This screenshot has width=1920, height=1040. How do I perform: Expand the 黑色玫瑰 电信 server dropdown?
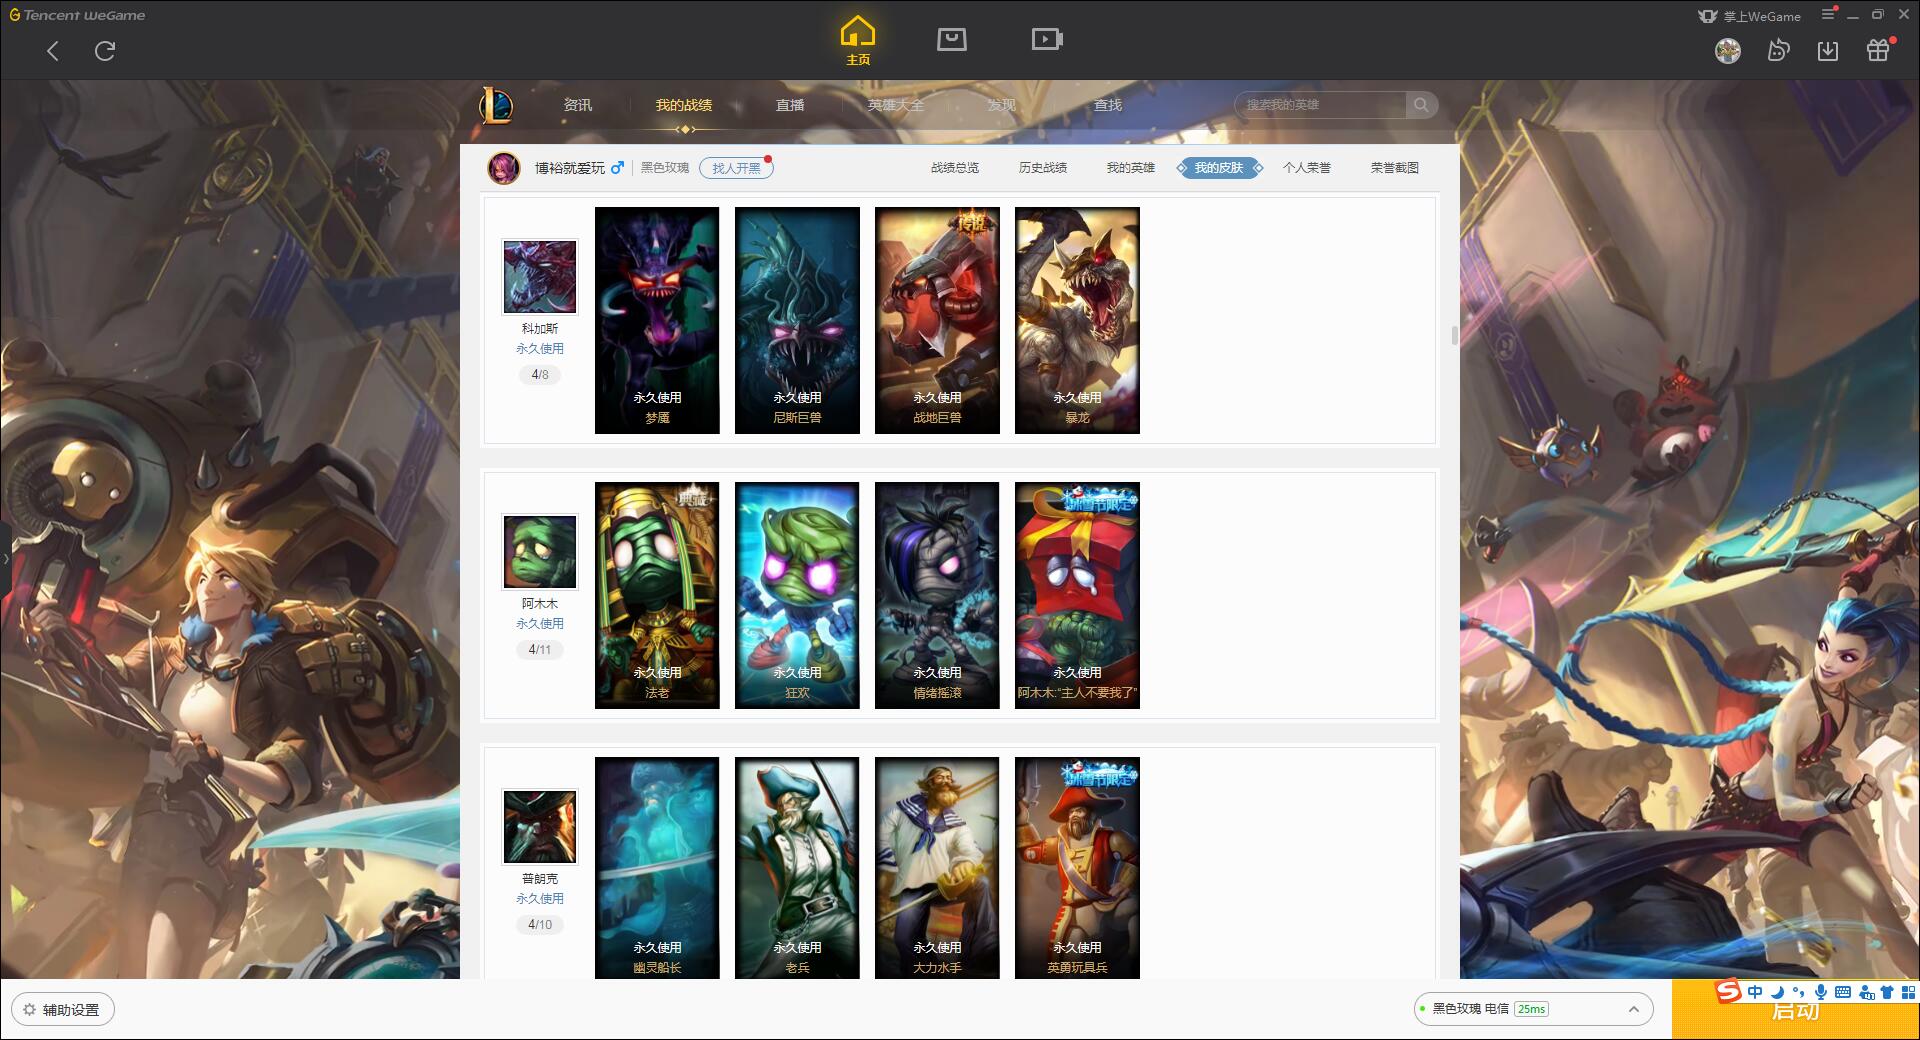coord(1533,1009)
